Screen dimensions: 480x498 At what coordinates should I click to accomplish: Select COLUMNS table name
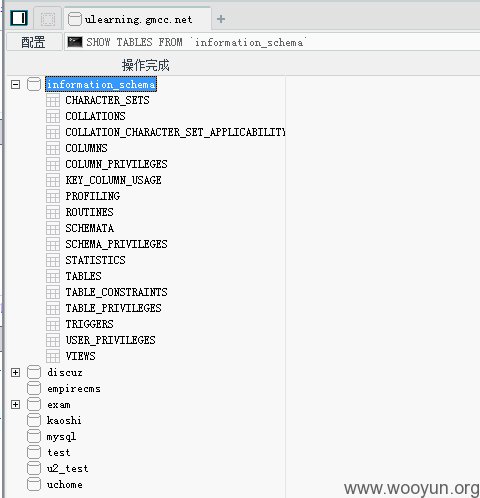(86, 148)
